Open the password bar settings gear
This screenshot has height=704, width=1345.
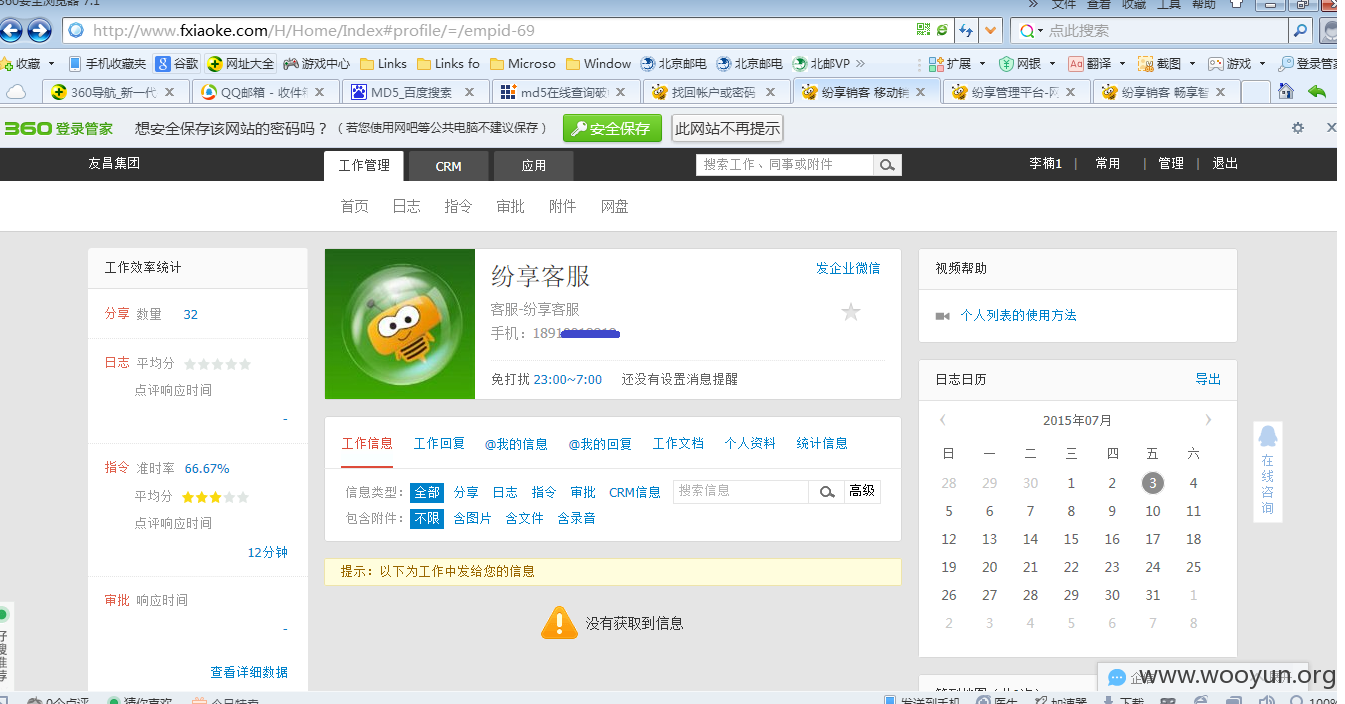tap(1298, 128)
